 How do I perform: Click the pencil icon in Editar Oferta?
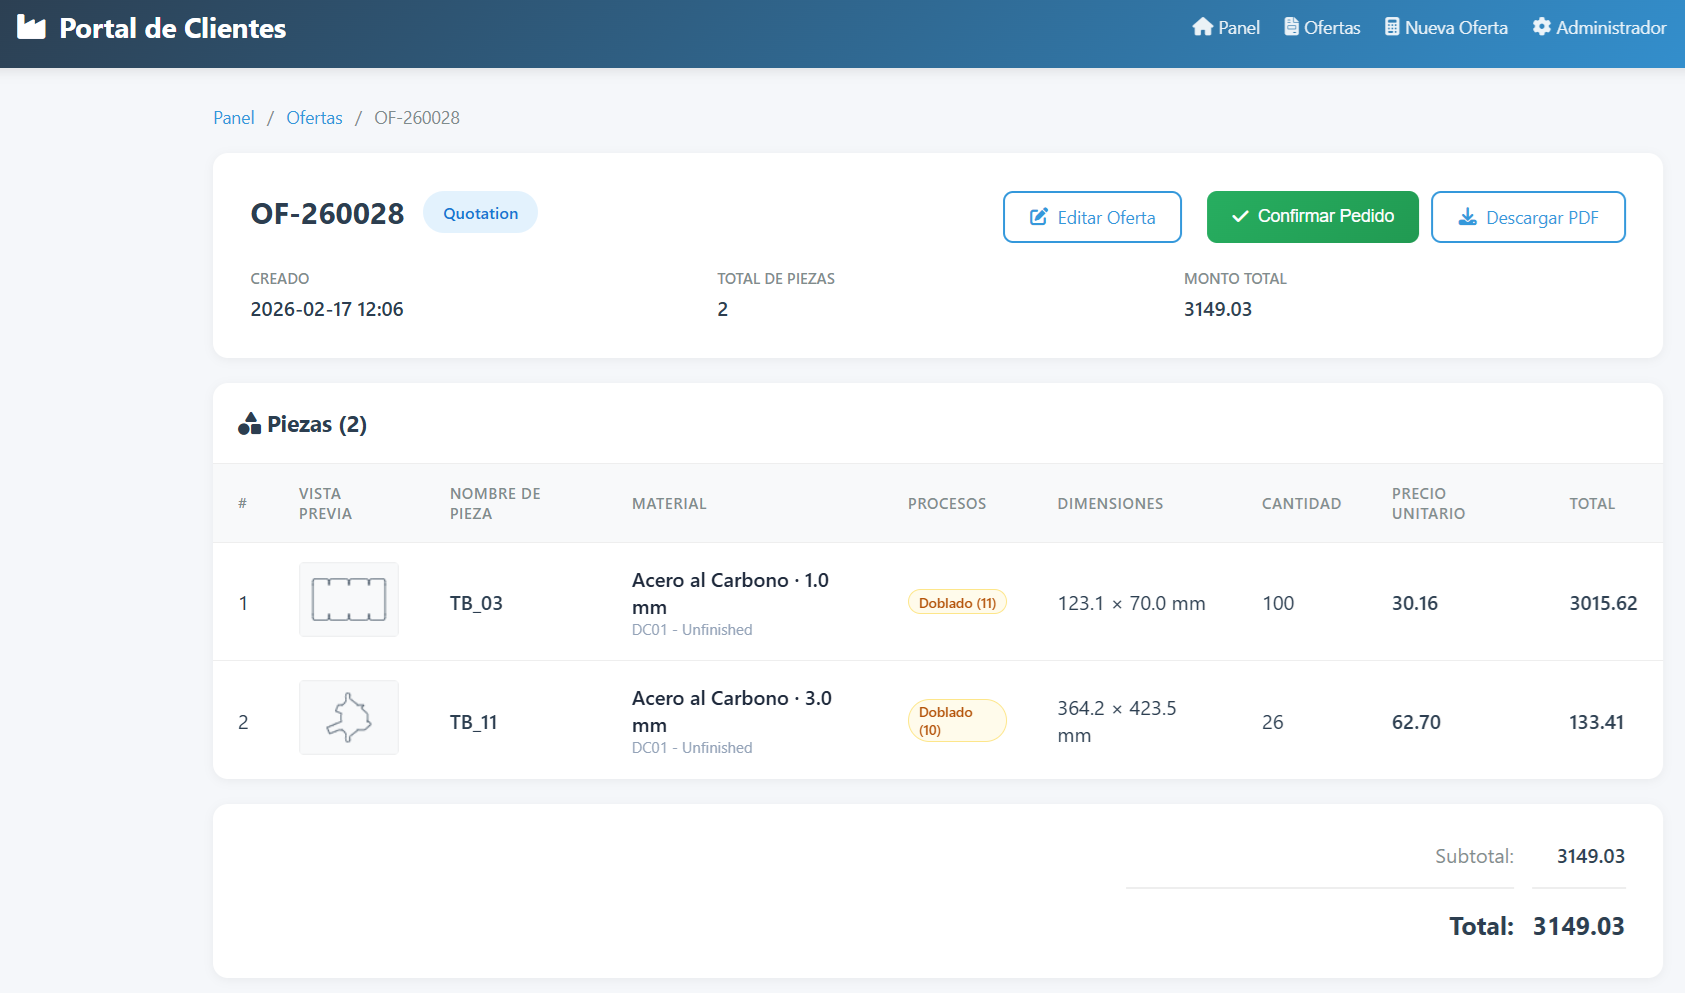pyautogui.click(x=1039, y=217)
